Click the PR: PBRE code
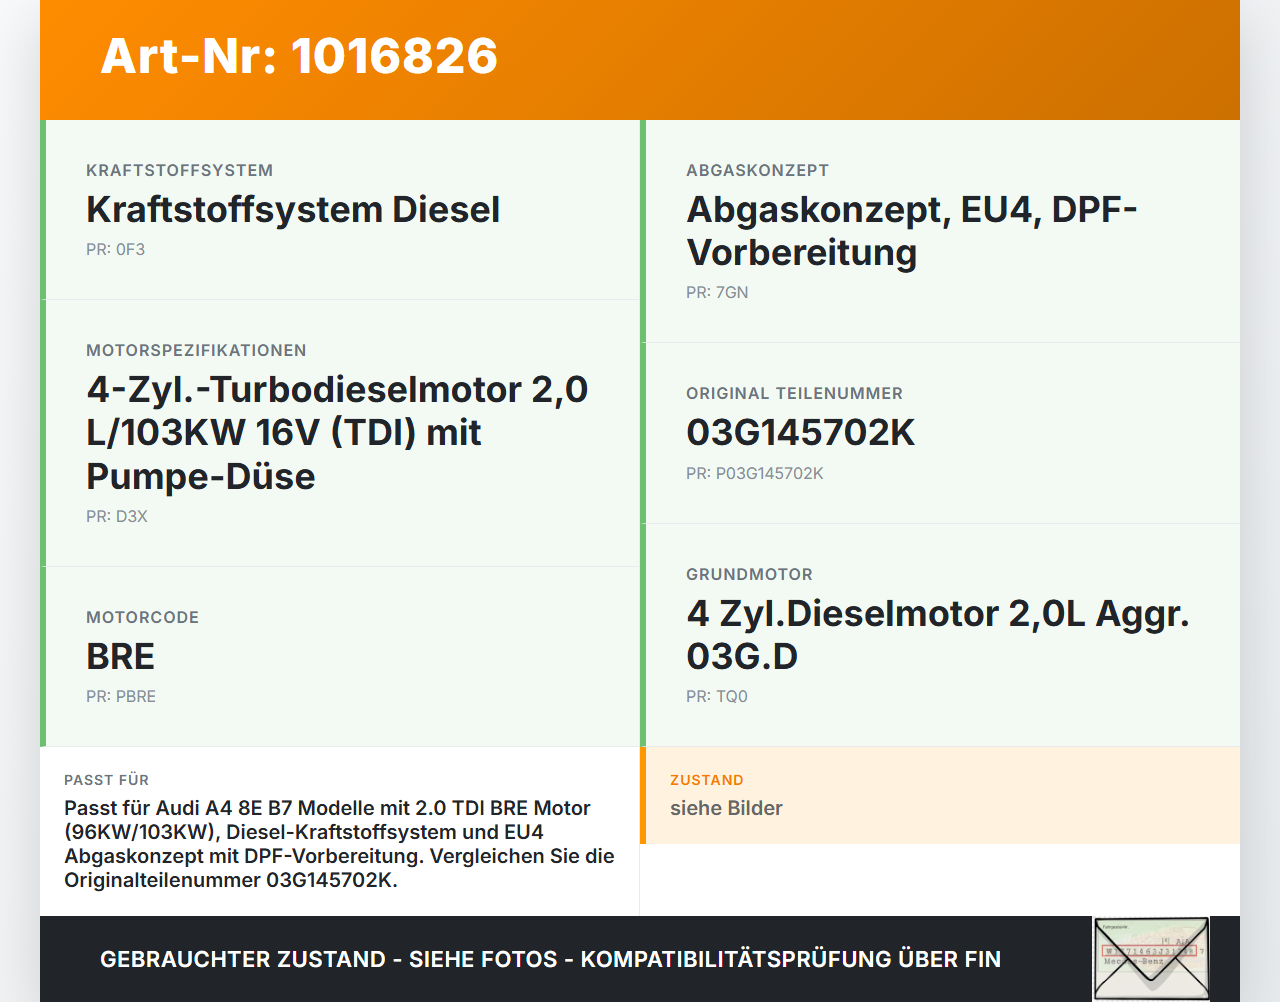The width and height of the screenshot is (1280, 1002). tap(121, 697)
